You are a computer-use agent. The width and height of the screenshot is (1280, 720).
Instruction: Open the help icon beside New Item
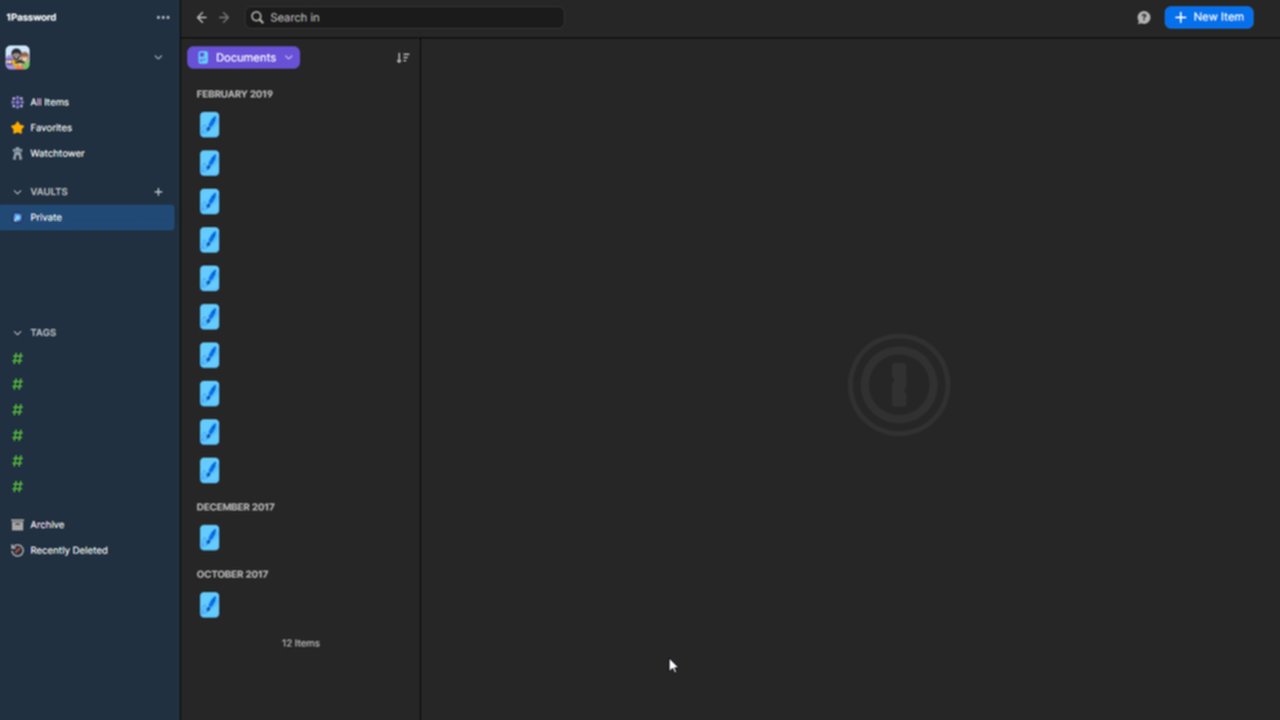[x=1144, y=17]
